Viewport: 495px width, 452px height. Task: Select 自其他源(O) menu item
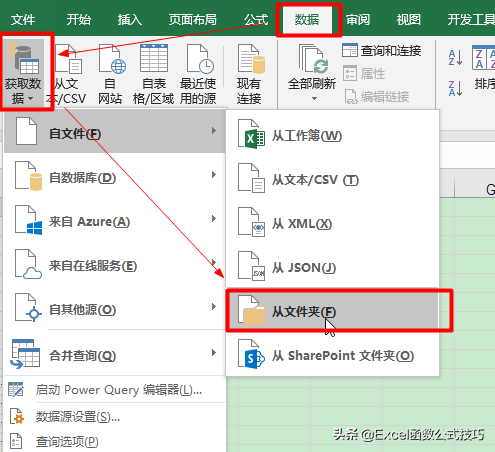pyautogui.click(x=115, y=307)
